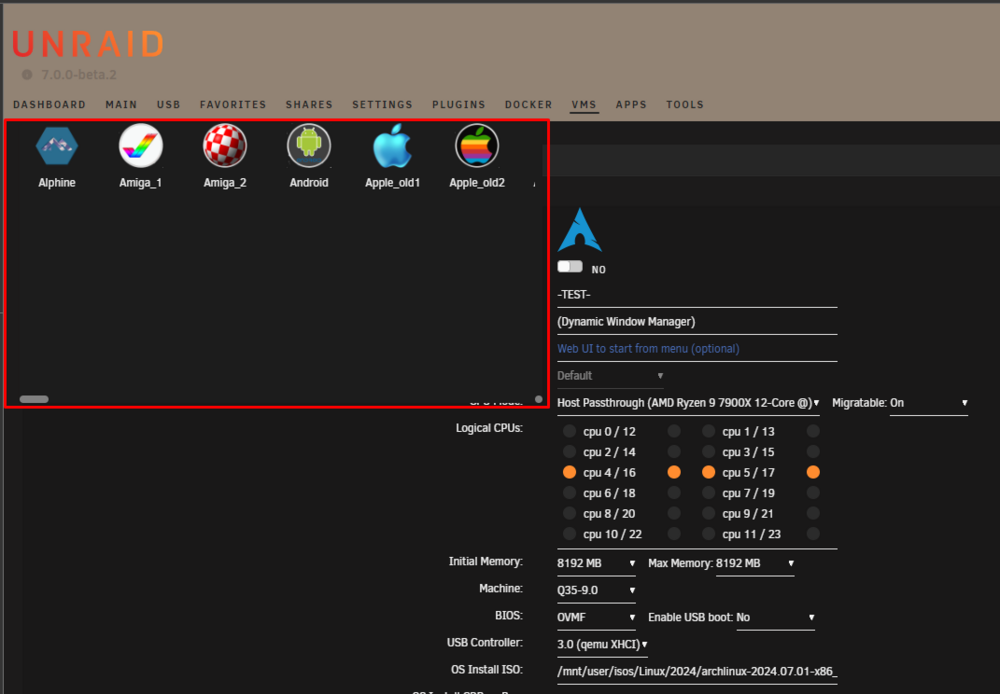Viewport: 1000px width, 694px height.
Task: Disable logical cpu 17 checkbox
Action: click(812, 472)
